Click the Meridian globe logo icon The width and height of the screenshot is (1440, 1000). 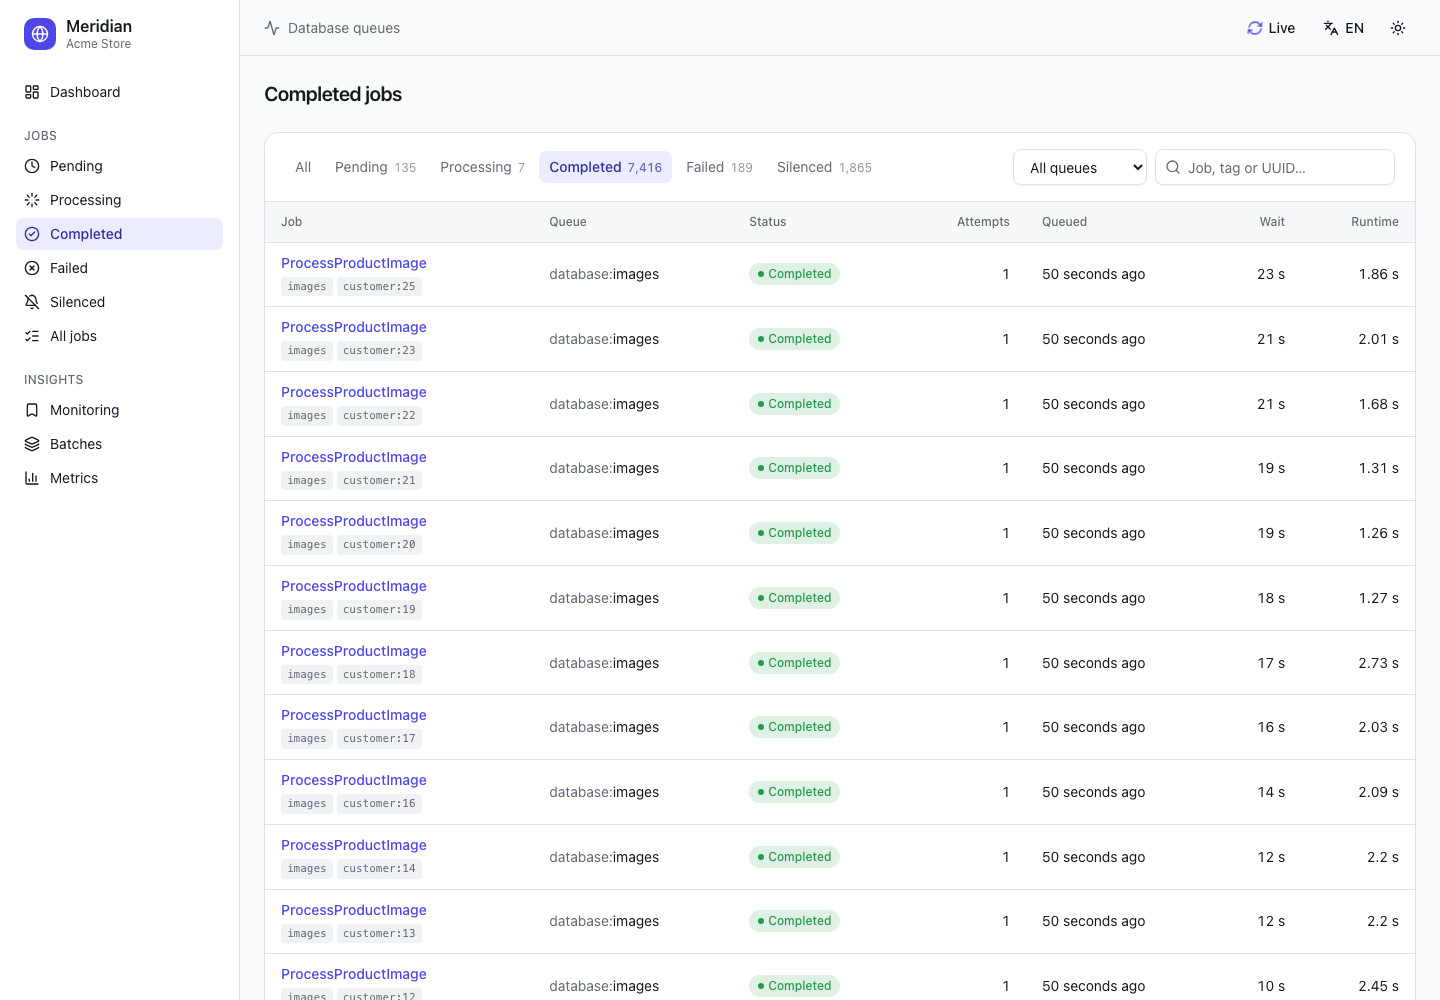click(x=40, y=34)
